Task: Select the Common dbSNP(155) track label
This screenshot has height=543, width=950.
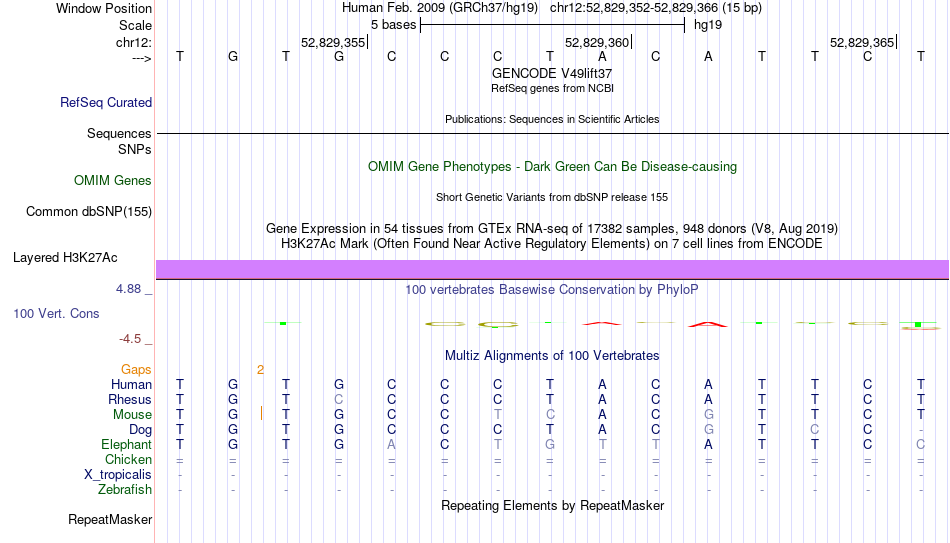Action: (x=89, y=212)
